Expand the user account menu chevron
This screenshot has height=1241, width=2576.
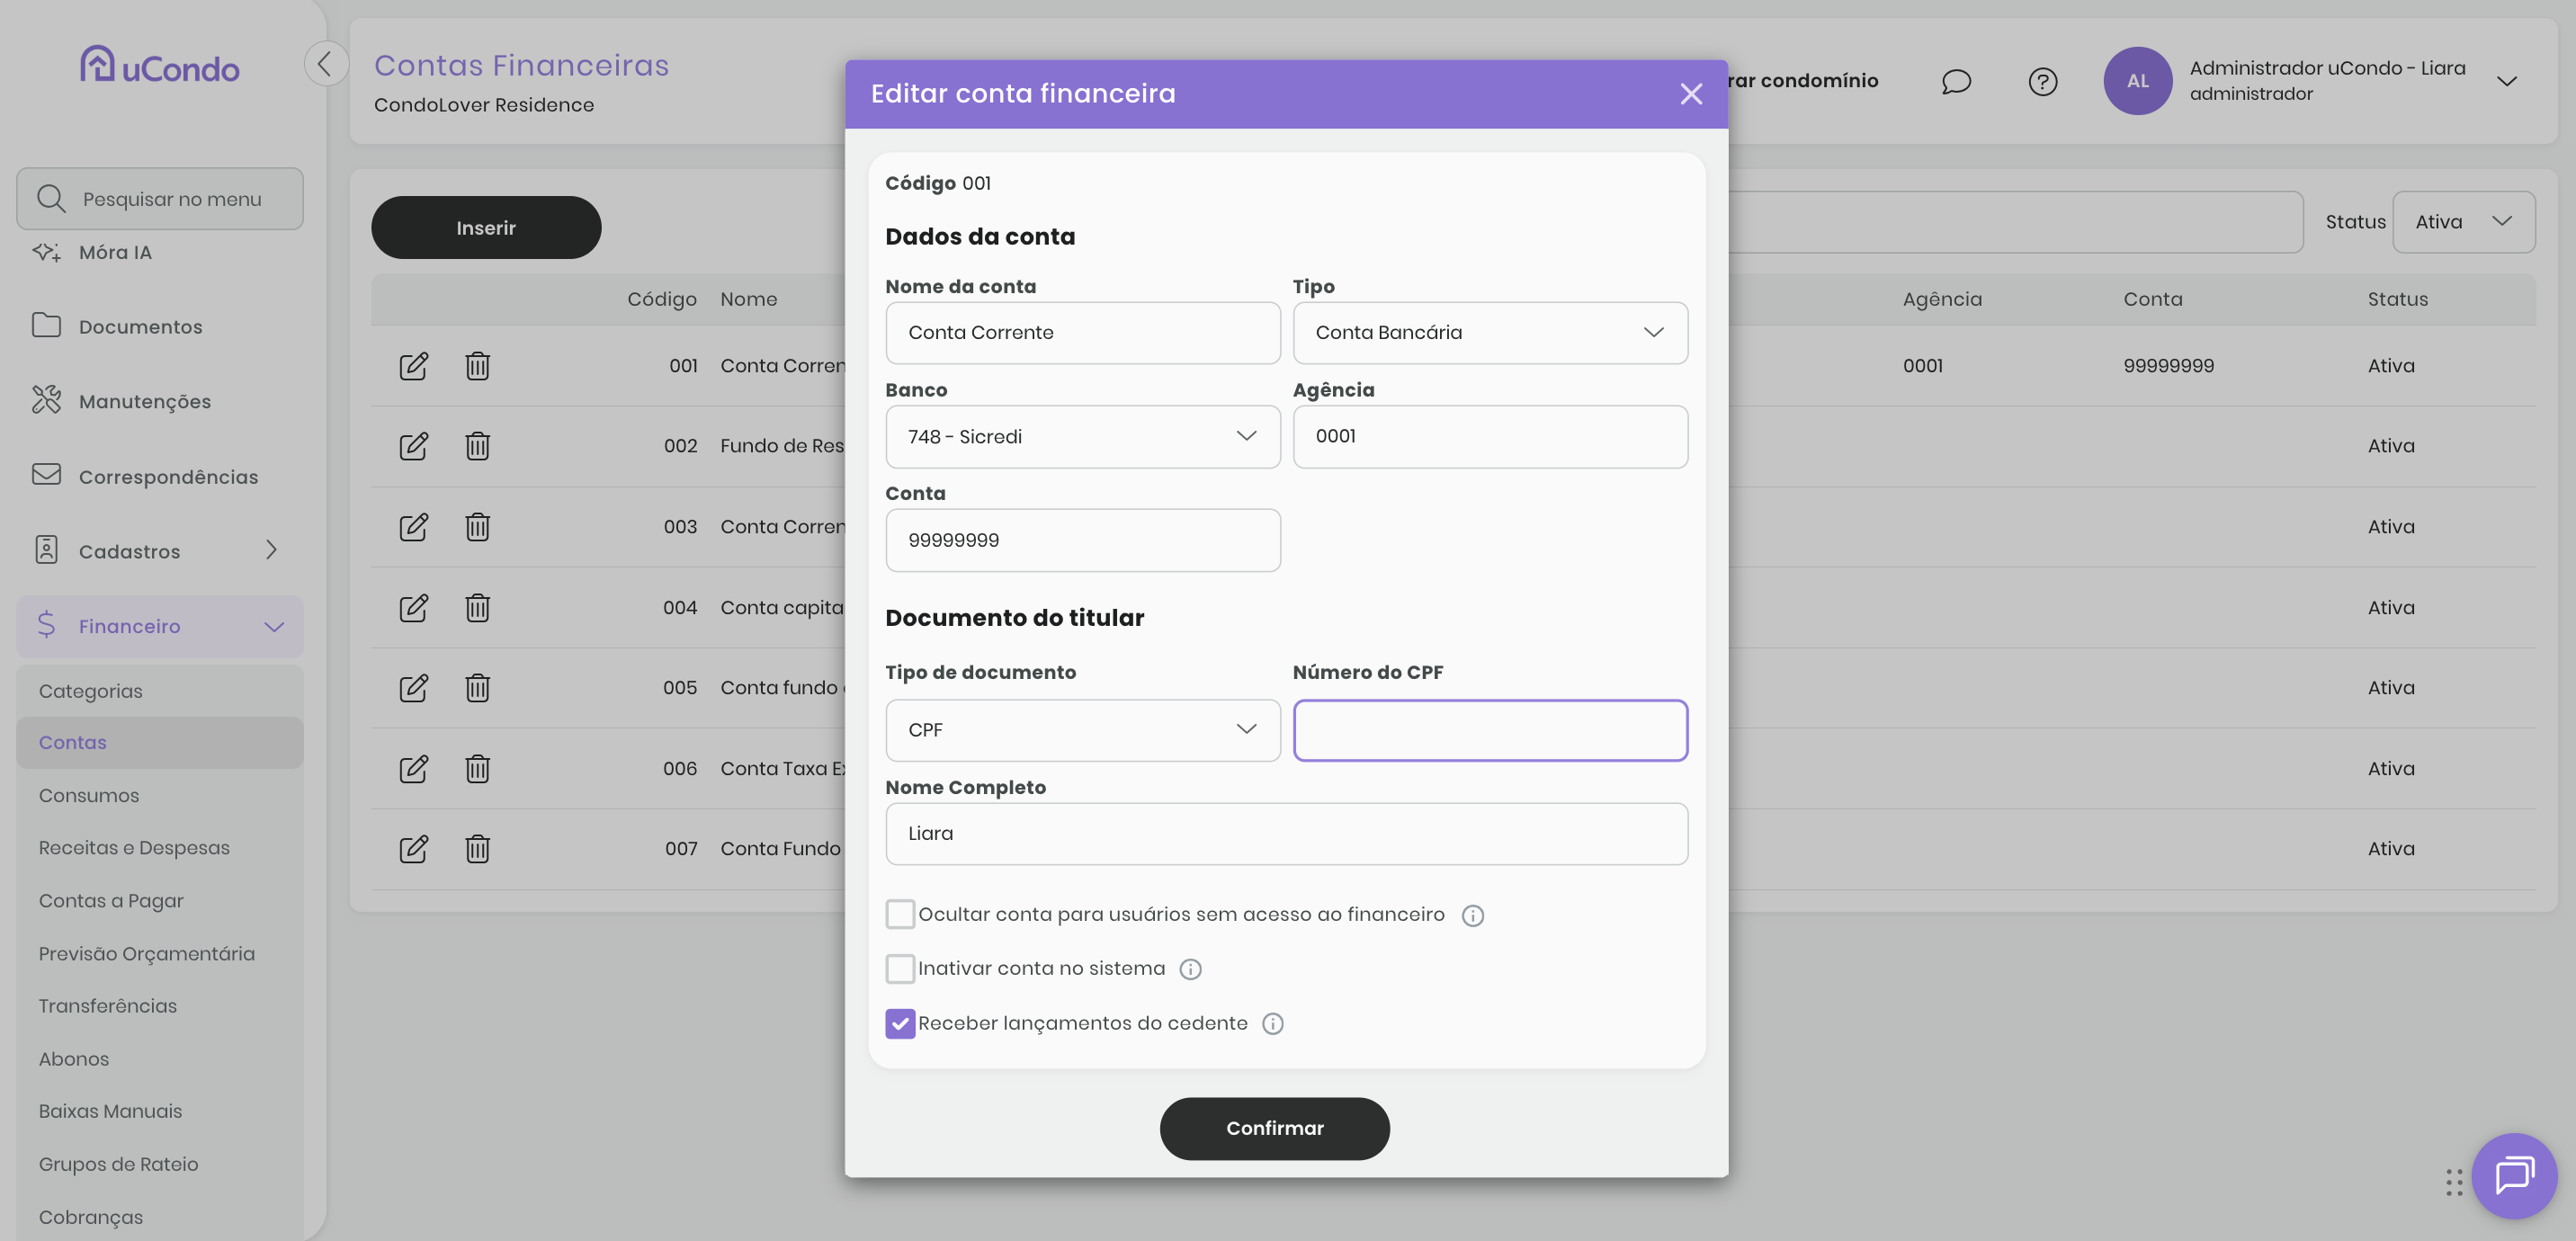[2506, 81]
